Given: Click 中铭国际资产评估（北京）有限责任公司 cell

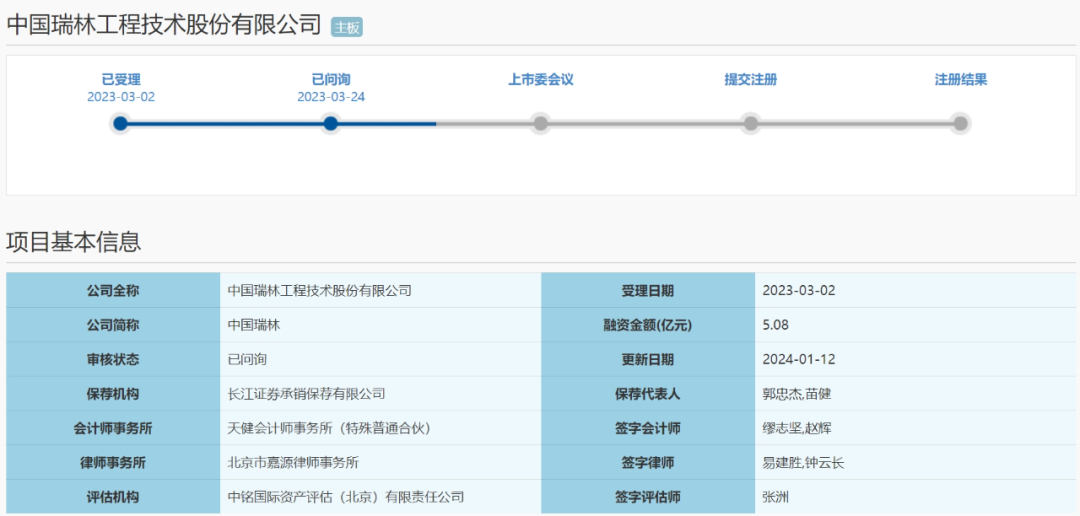Looking at the screenshot, I should 380,497.
